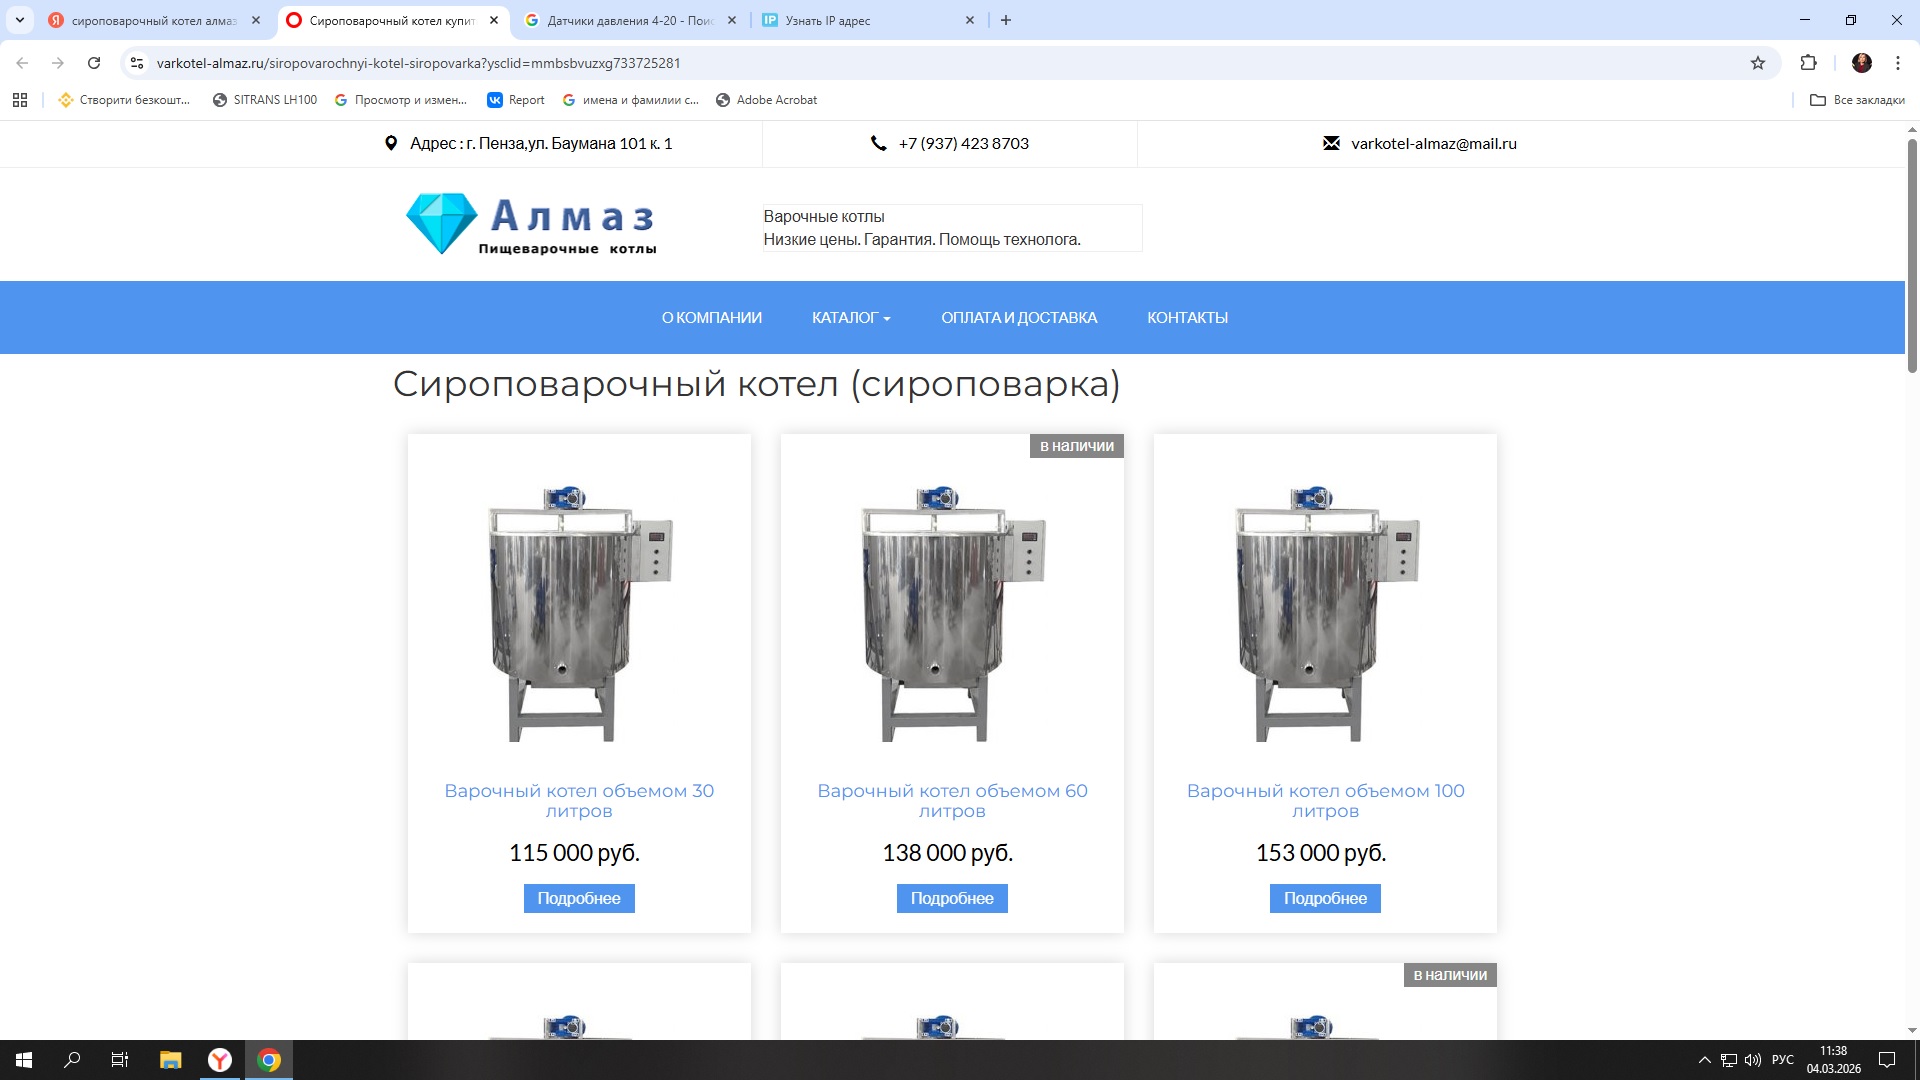Click the bookmark star icon in address bar
1920x1080 pixels.
(x=1758, y=63)
